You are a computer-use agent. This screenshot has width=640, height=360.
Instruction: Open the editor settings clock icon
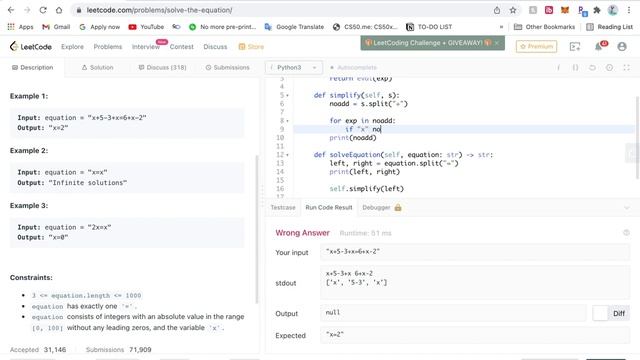(x=609, y=67)
